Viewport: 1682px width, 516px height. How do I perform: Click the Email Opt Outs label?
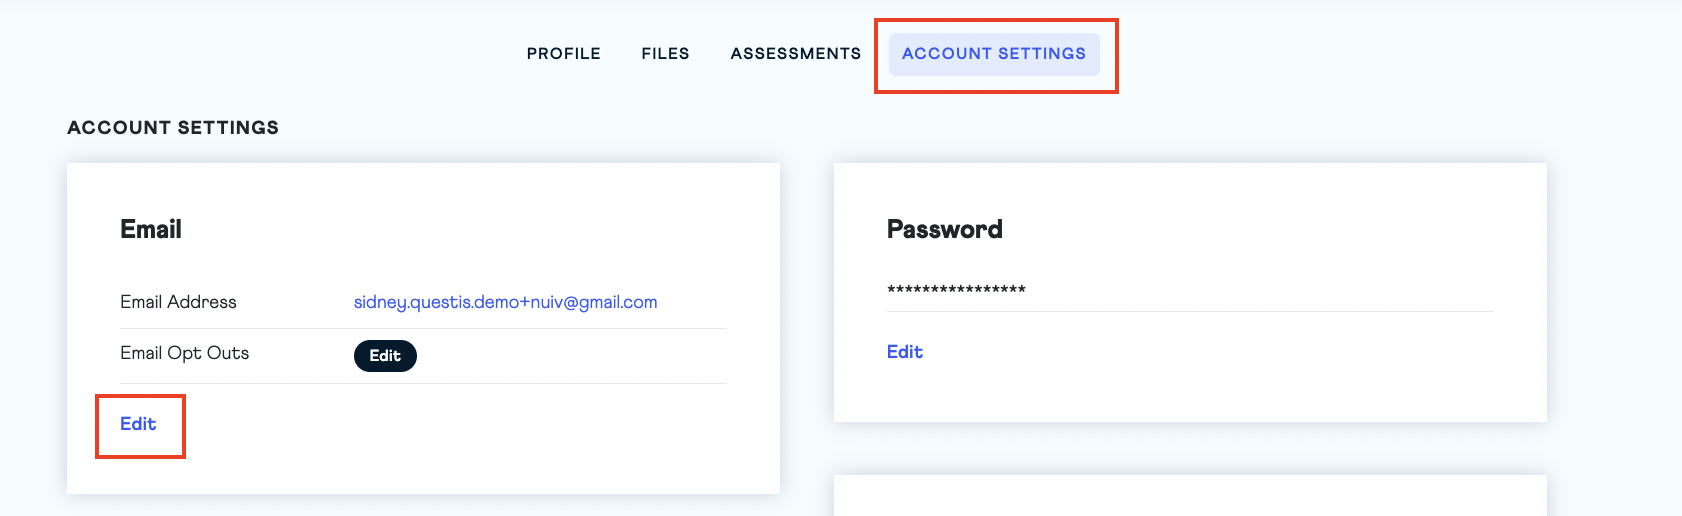[x=184, y=353]
